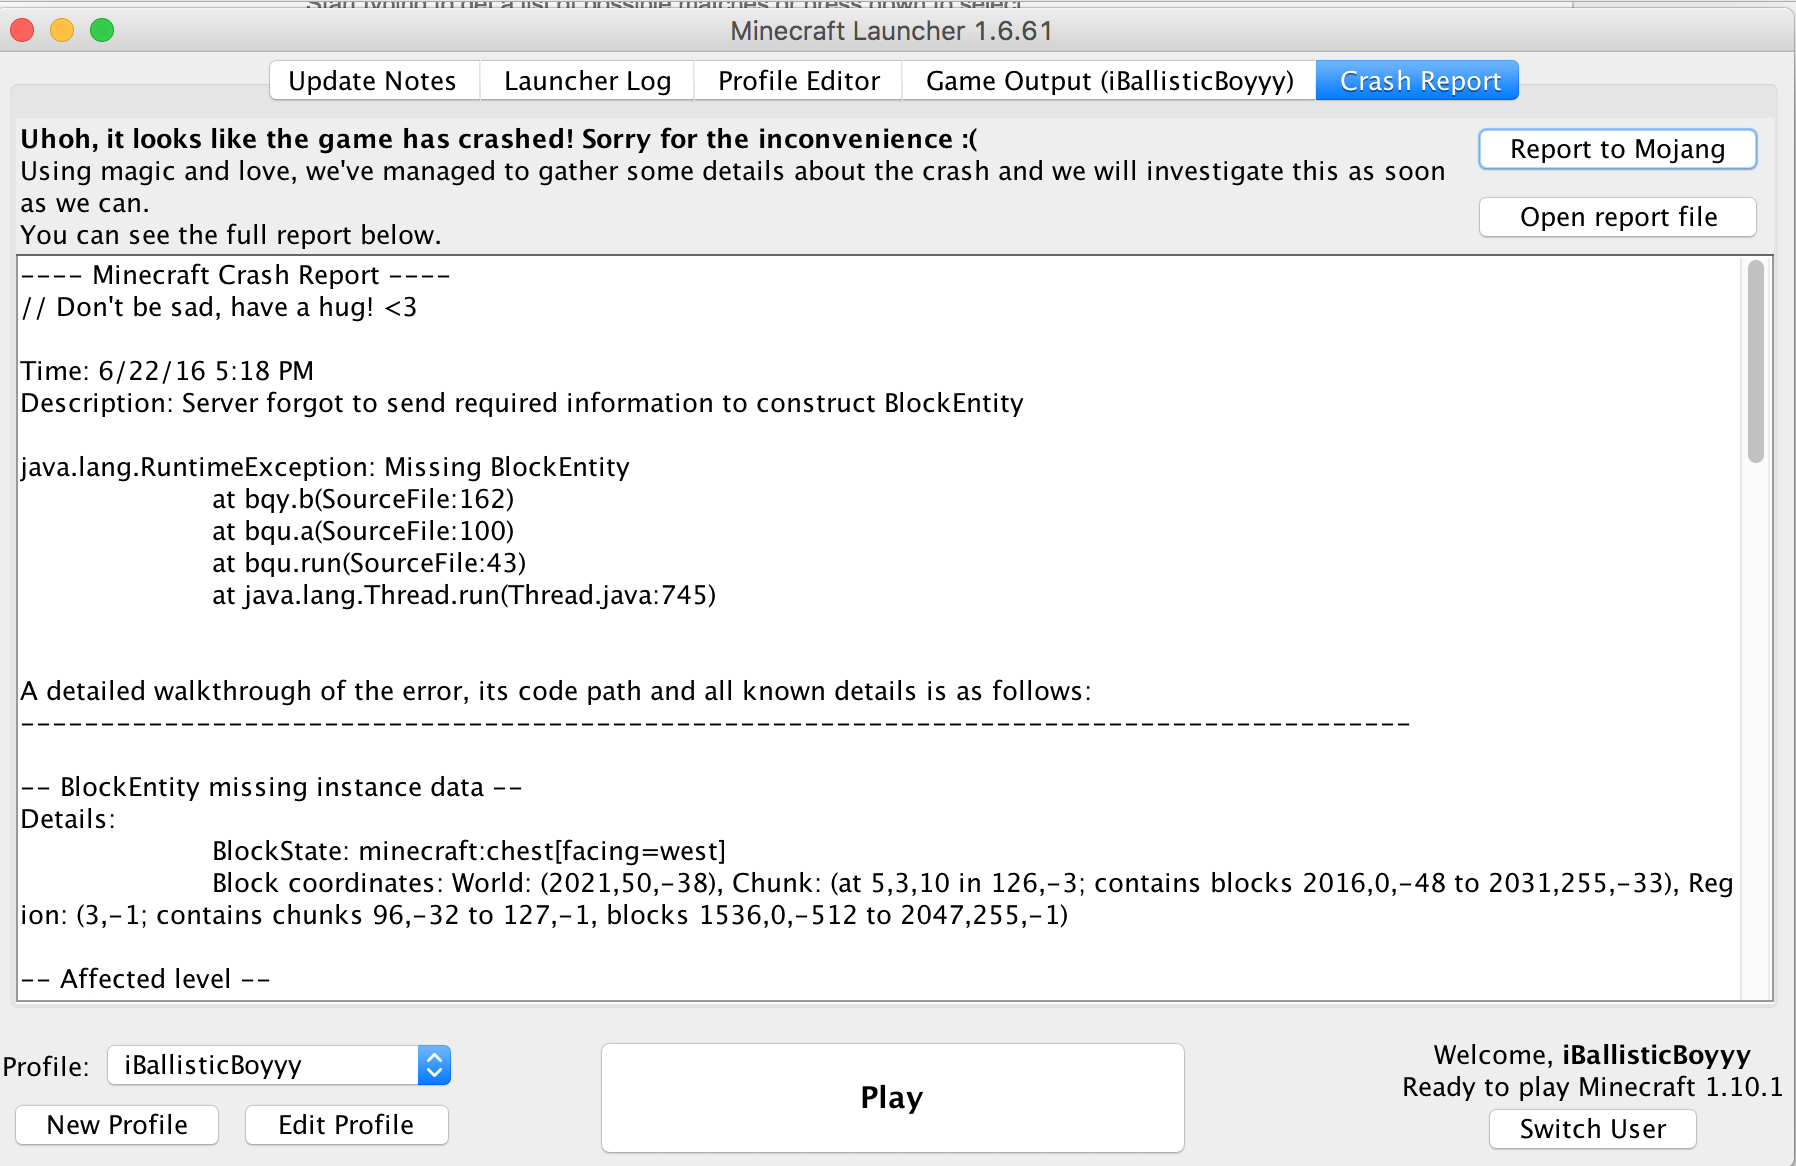The width and height of the screenshot is (1796, 1166).
Task: Click the Minecraft Launcher 1.6.61 title bar
Action: tap(890, 30)
